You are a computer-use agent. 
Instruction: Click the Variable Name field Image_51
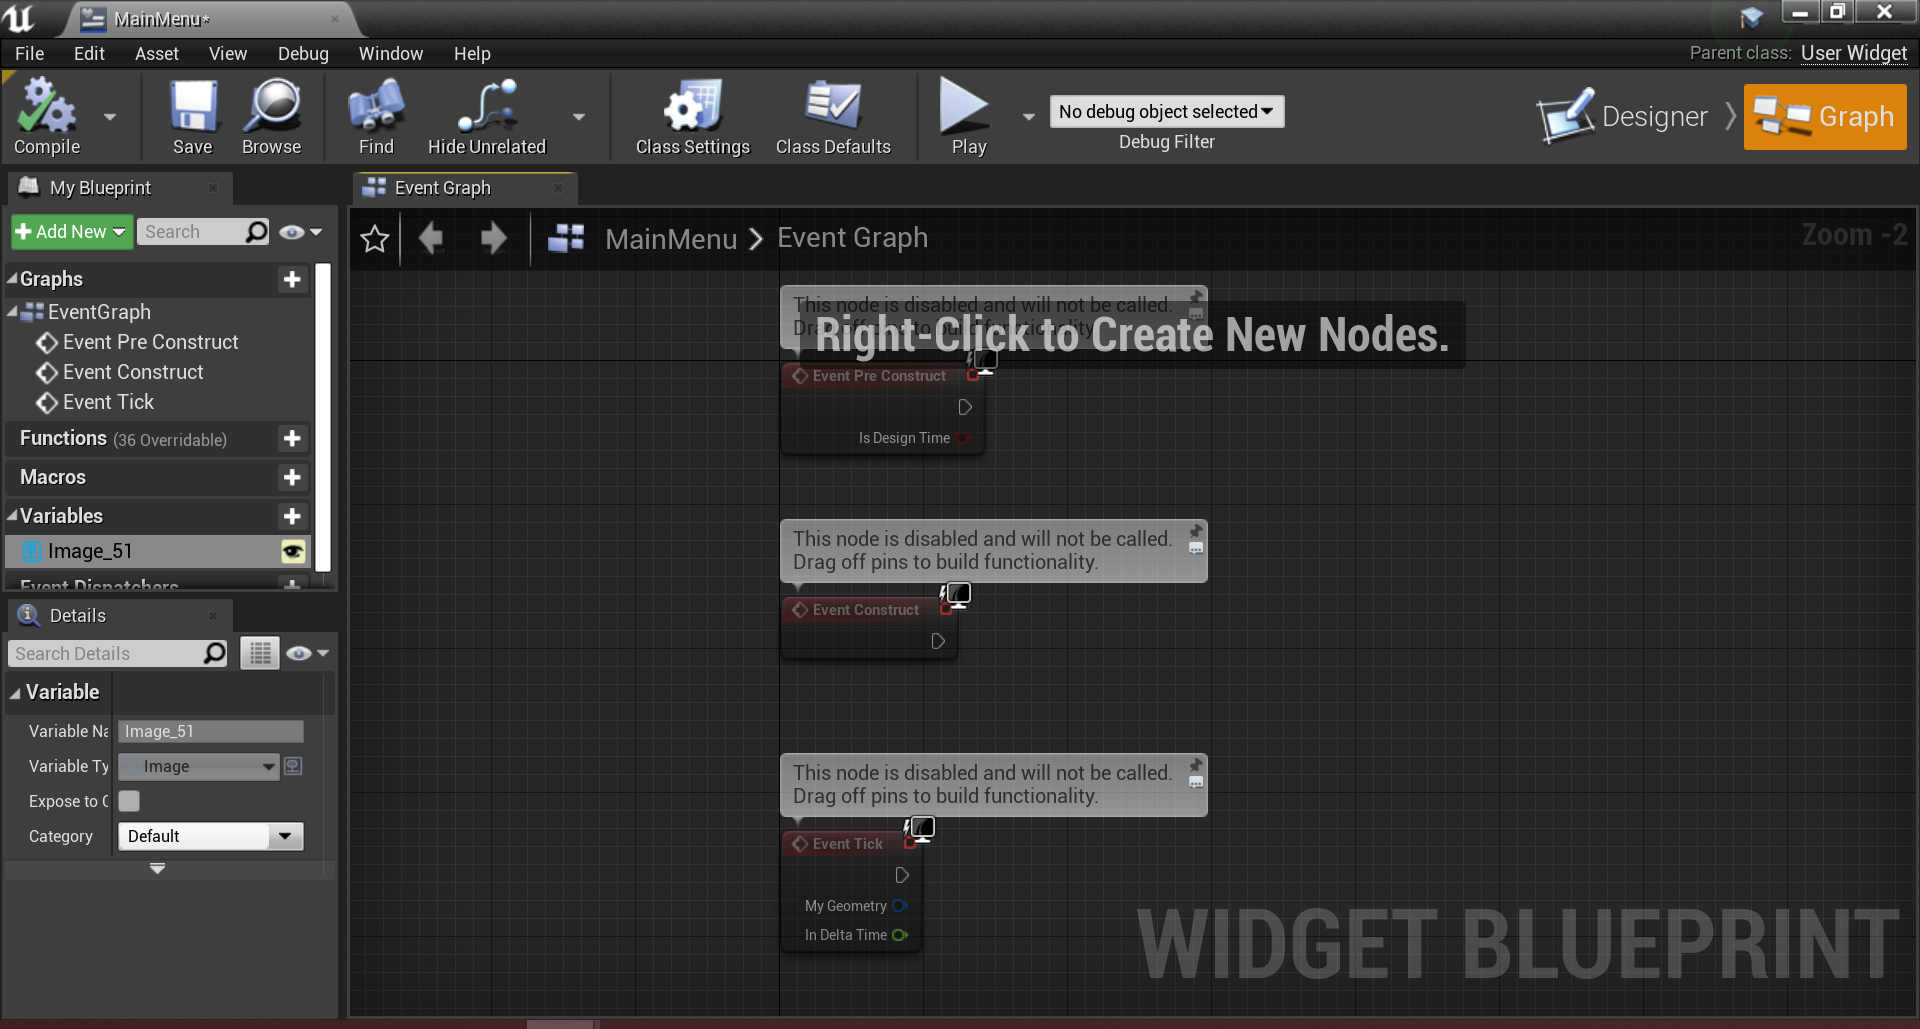pyautogui.click(x=210, y=732)
